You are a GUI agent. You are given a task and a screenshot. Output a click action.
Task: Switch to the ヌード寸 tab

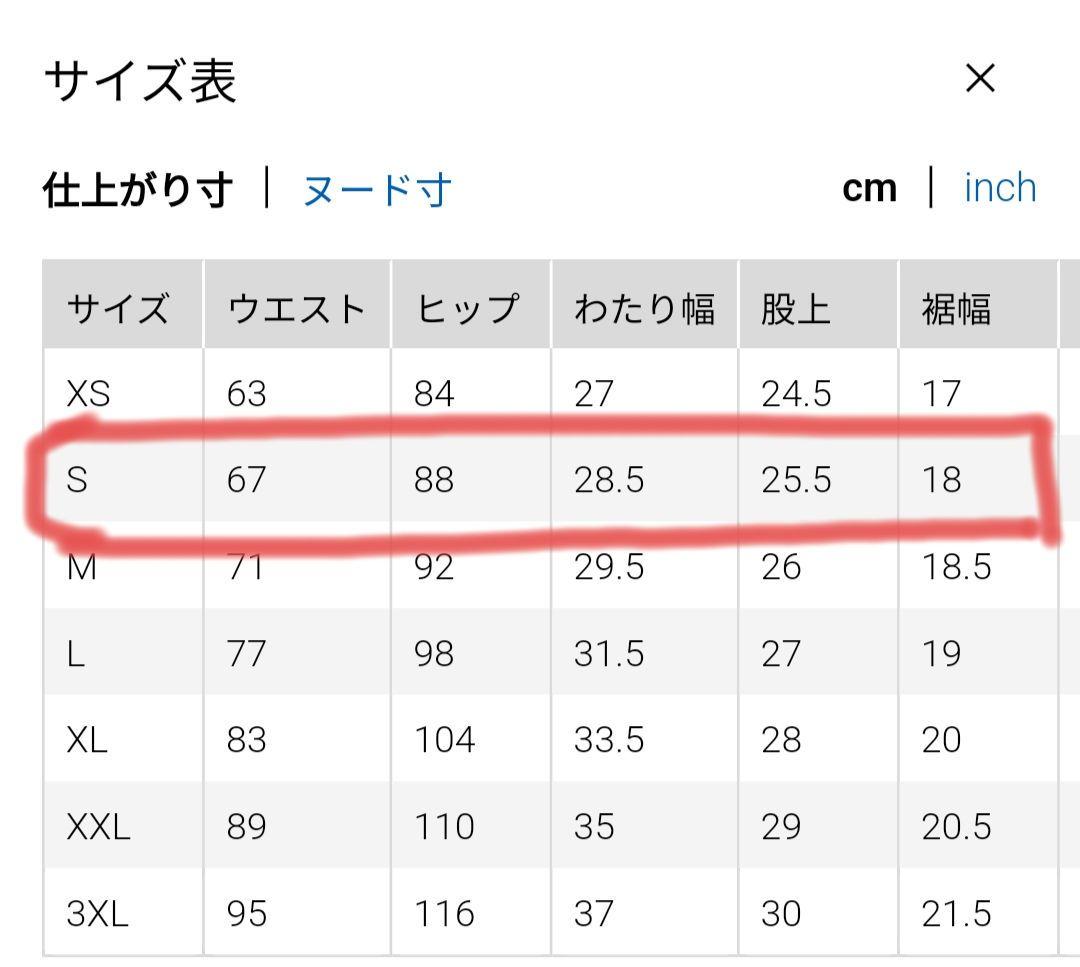tap(377, 189)
